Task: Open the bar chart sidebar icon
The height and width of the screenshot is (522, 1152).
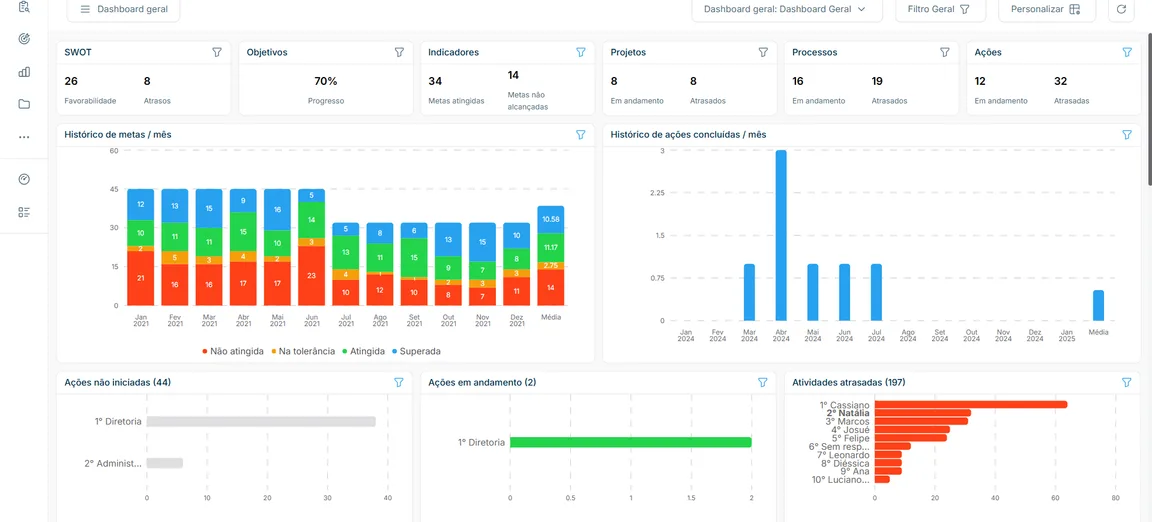Action: tap(24, 71)
